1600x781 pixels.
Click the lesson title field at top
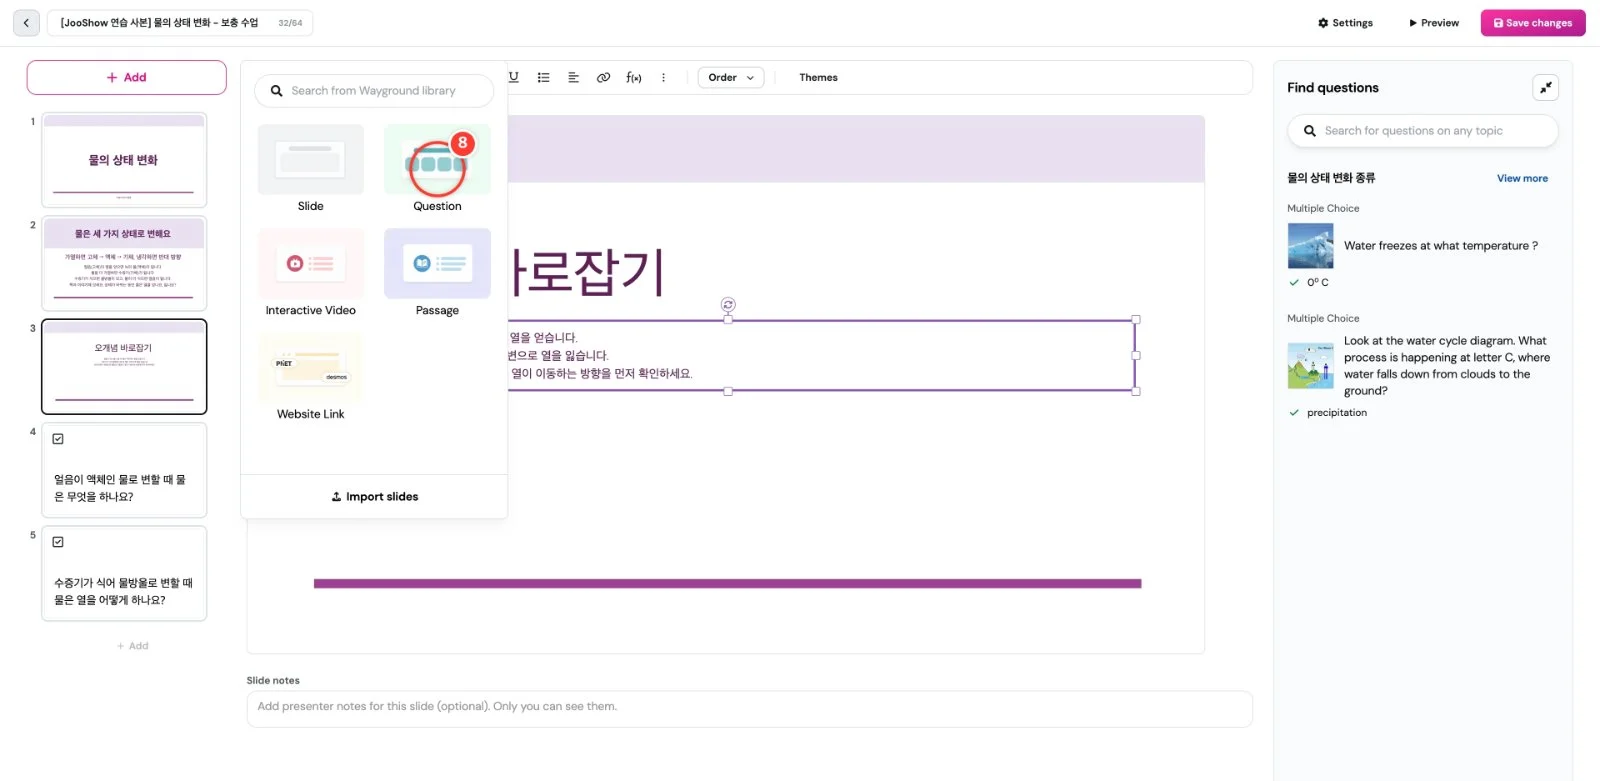pos(180,23)
